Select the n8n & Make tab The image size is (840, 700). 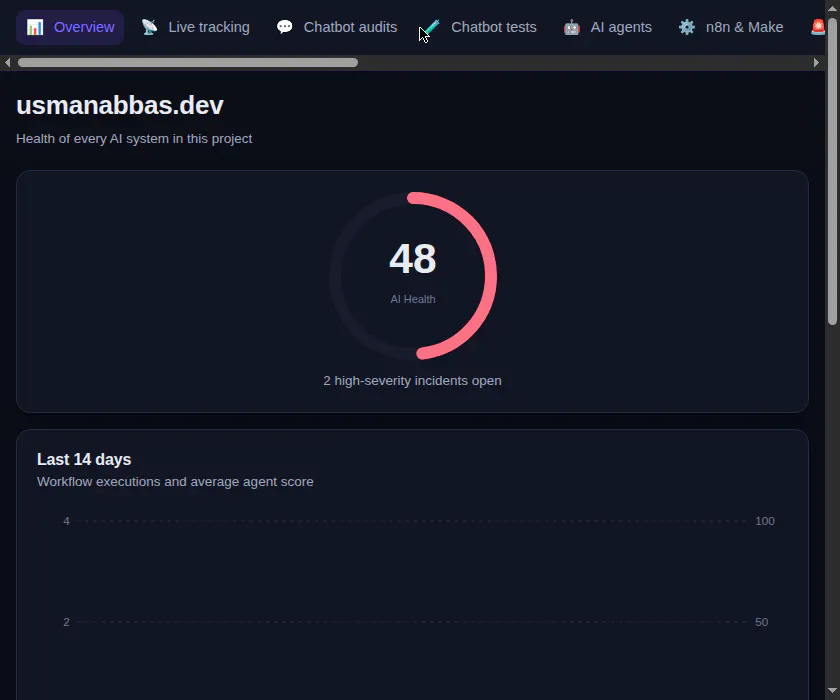coord(731,27)
